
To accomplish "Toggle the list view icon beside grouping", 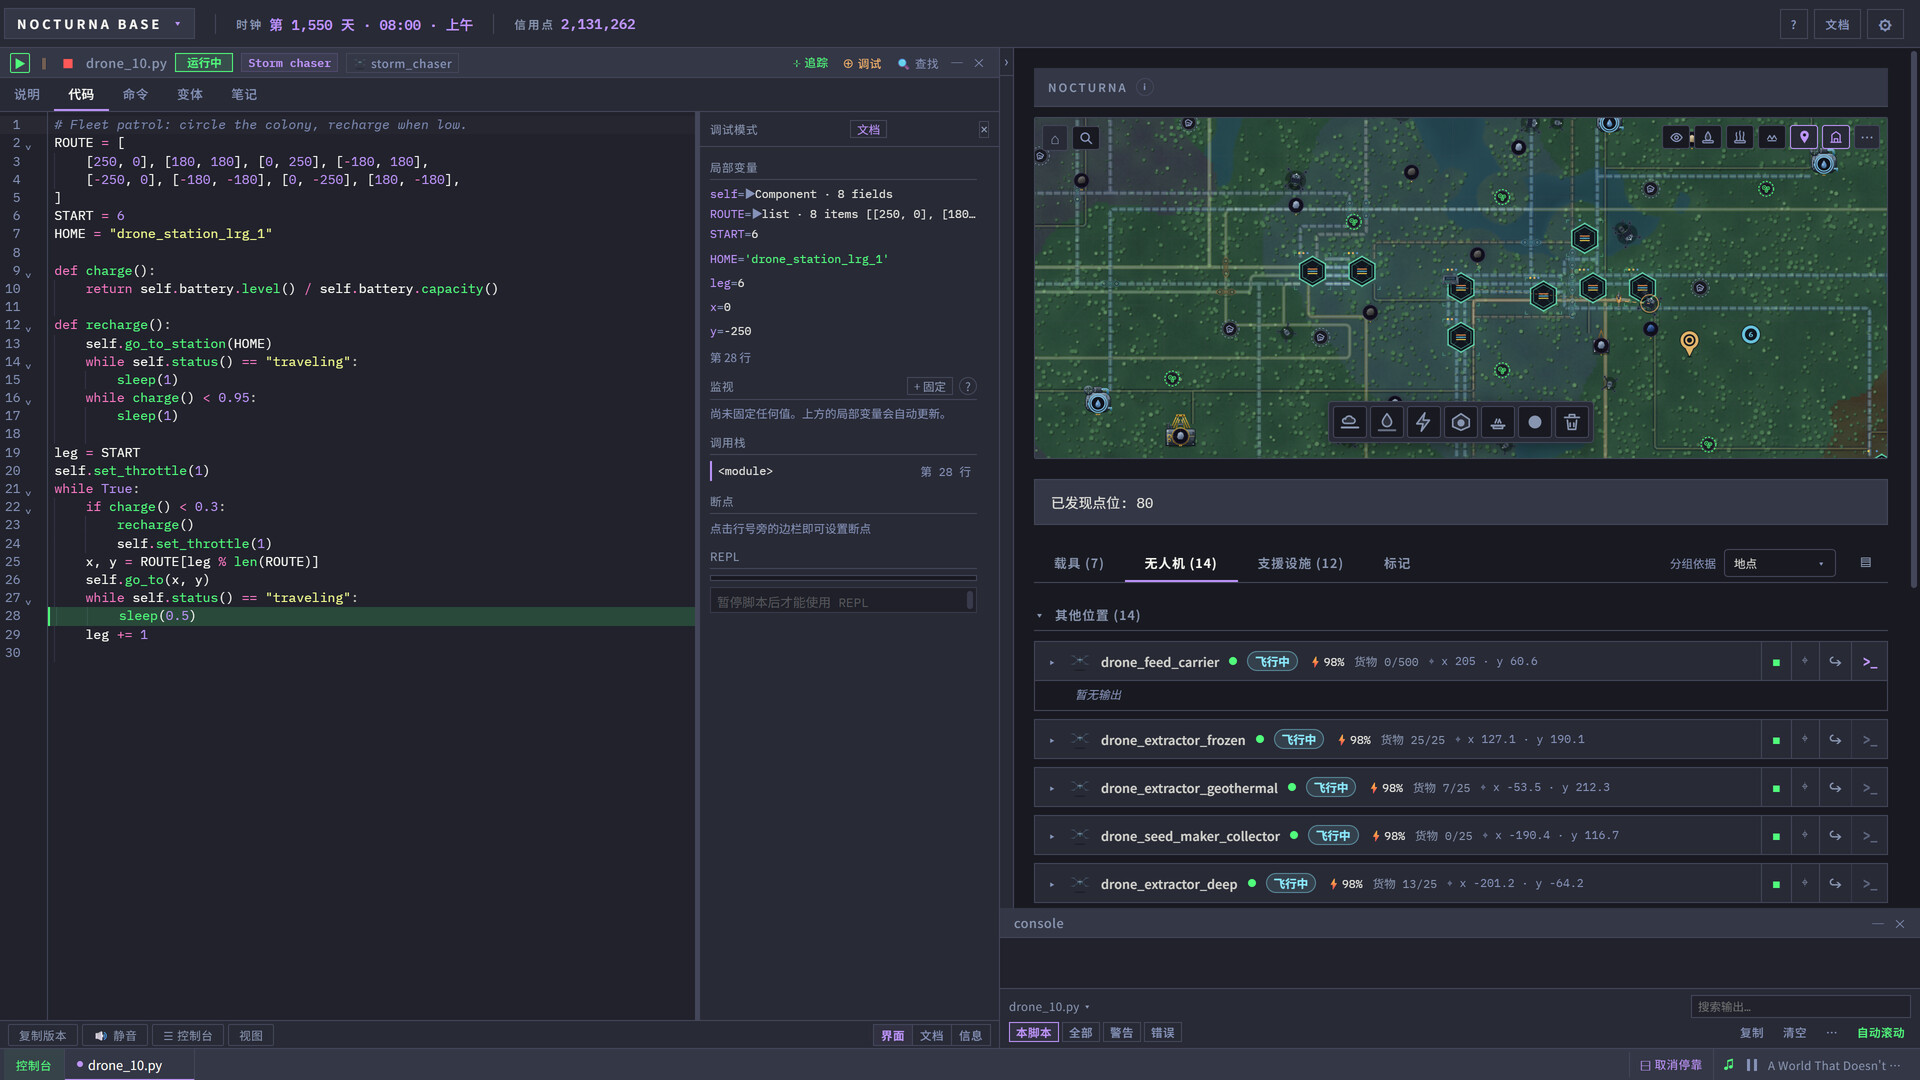I will [1865, 563].
